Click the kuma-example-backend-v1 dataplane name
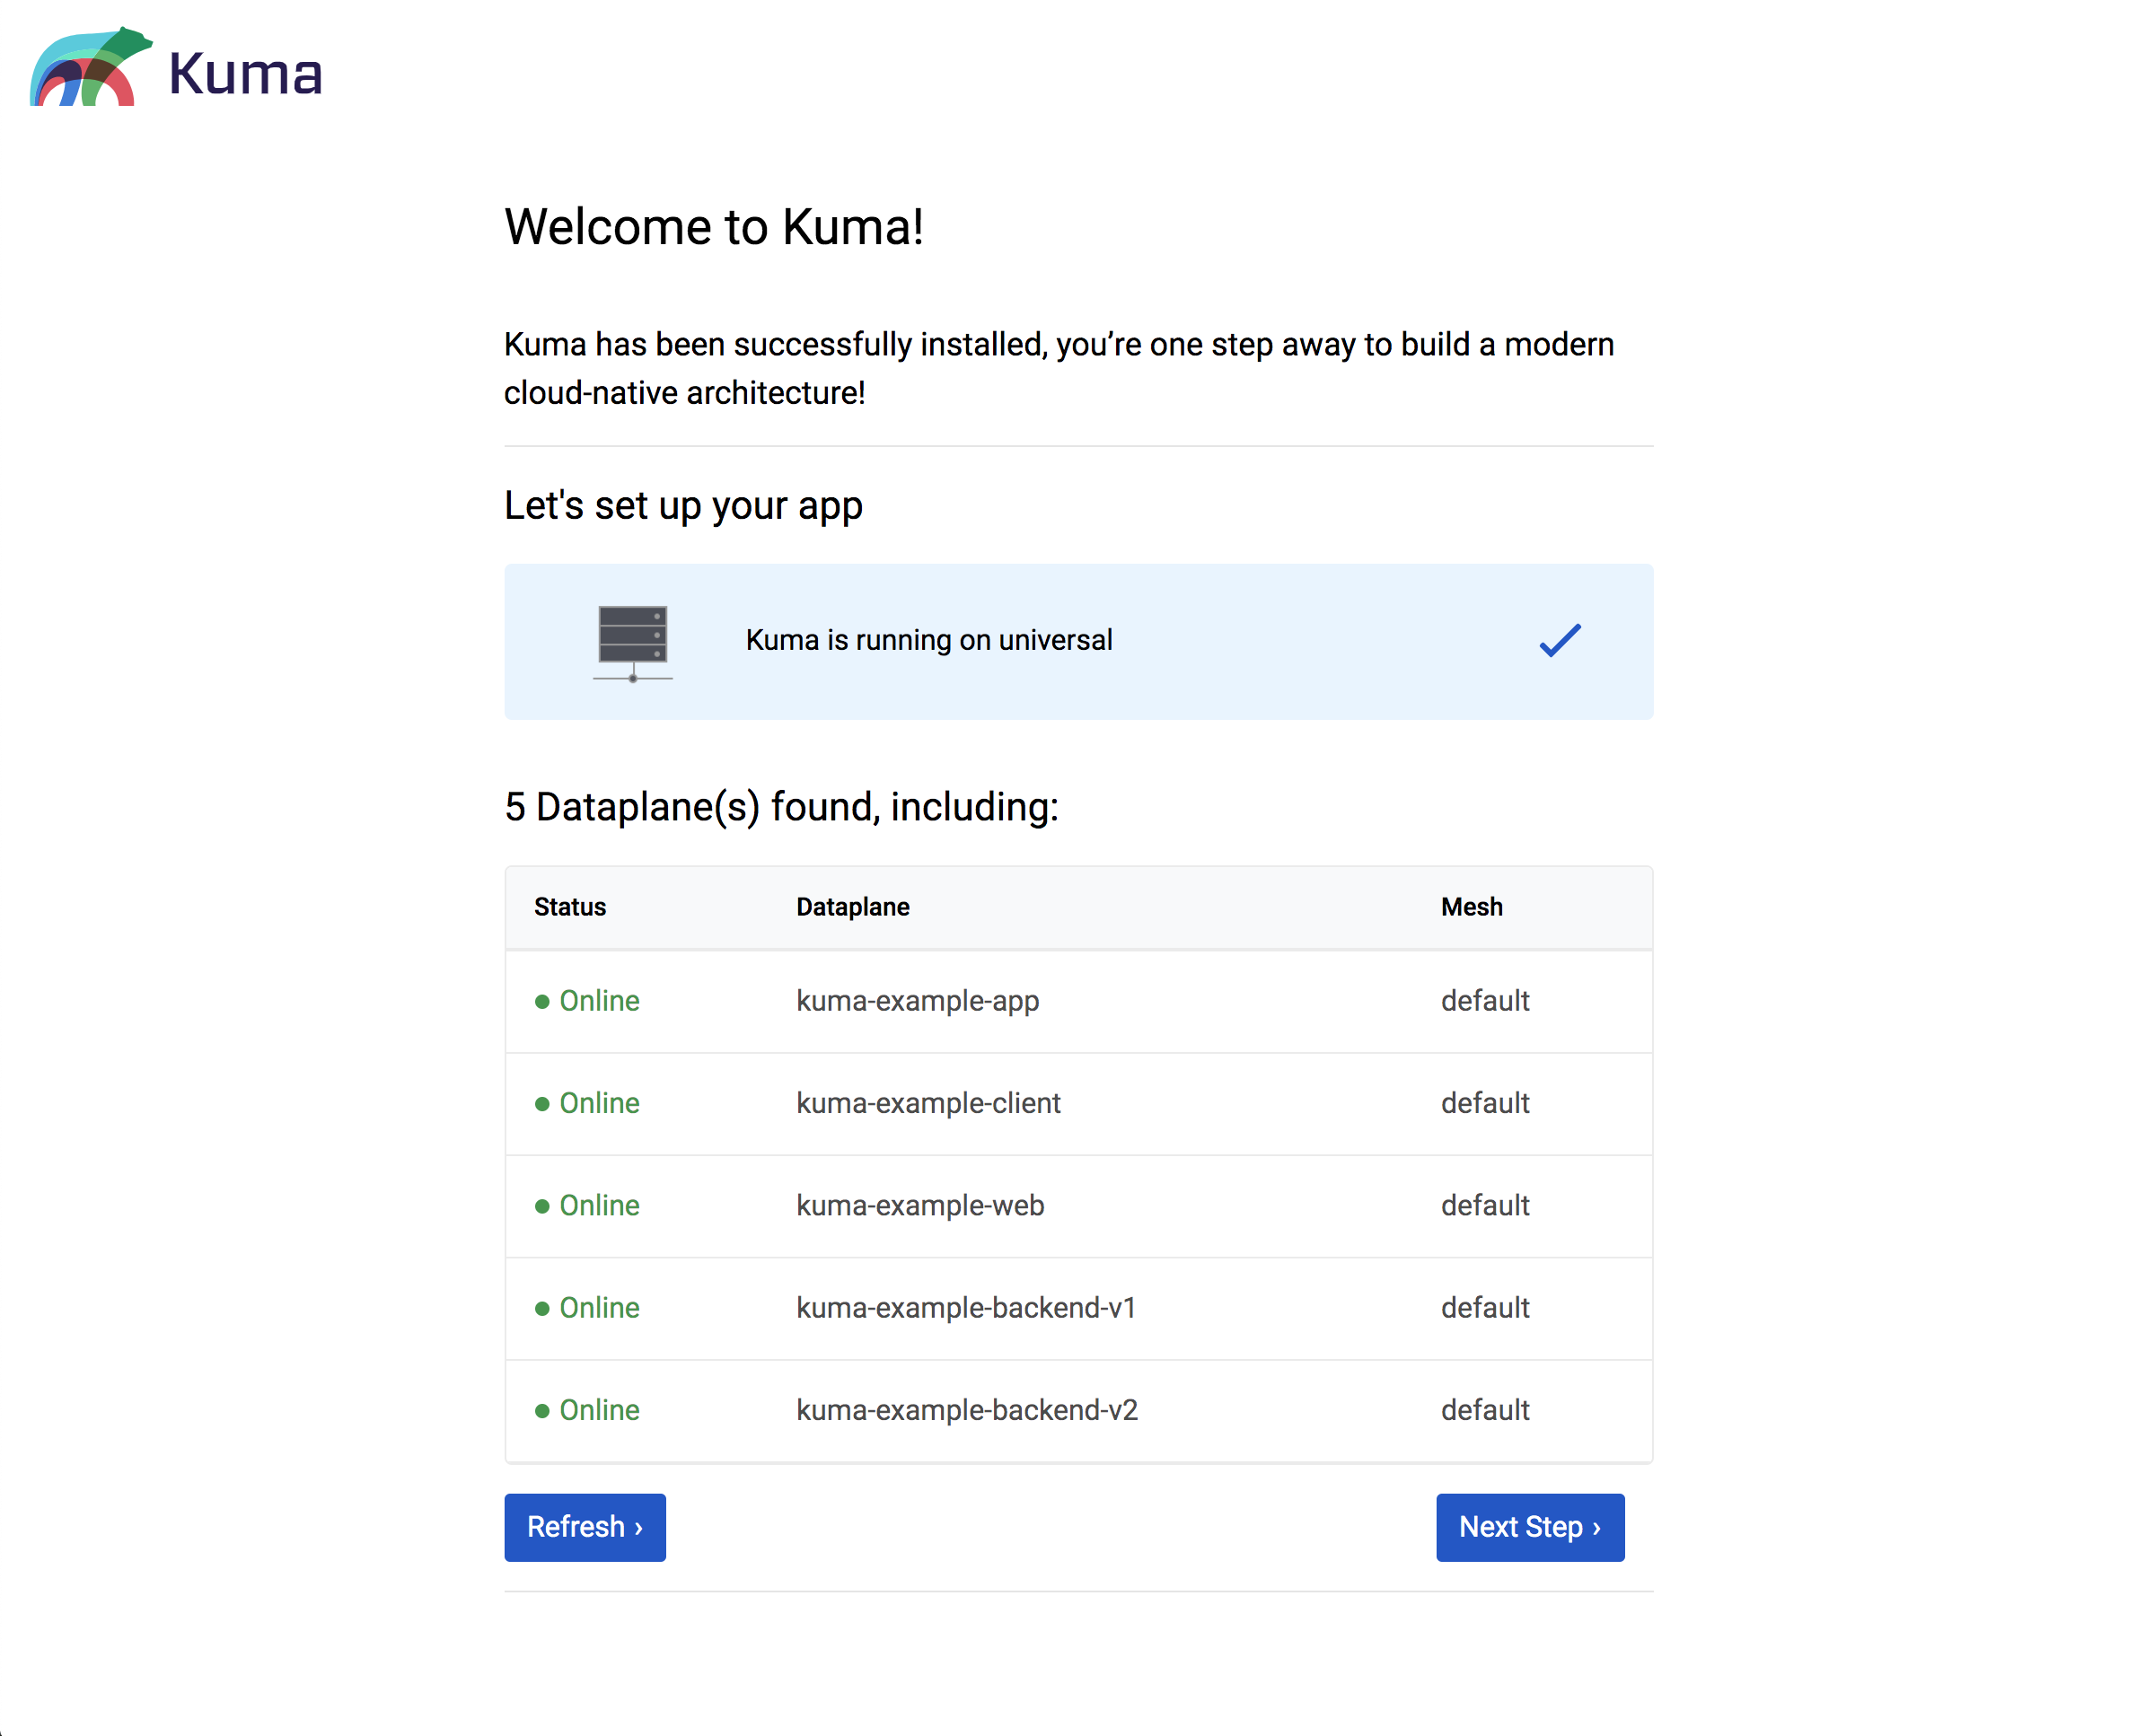 pyautogui.click(x=967, y=1308)
